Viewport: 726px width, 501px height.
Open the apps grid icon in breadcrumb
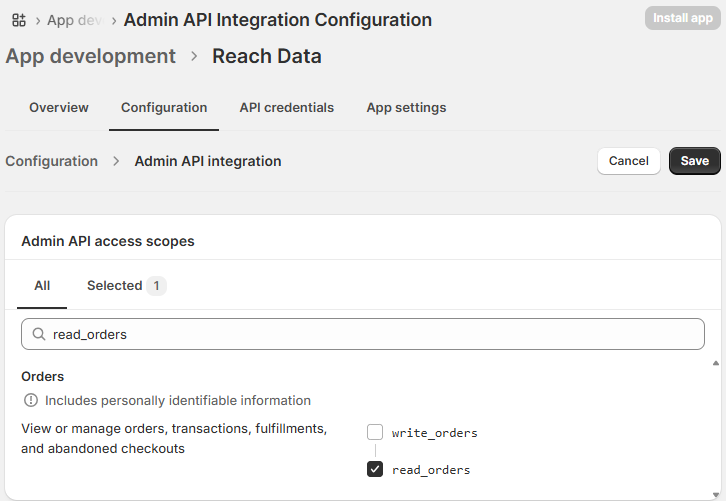pyautogui.click(x=19, y=20)
